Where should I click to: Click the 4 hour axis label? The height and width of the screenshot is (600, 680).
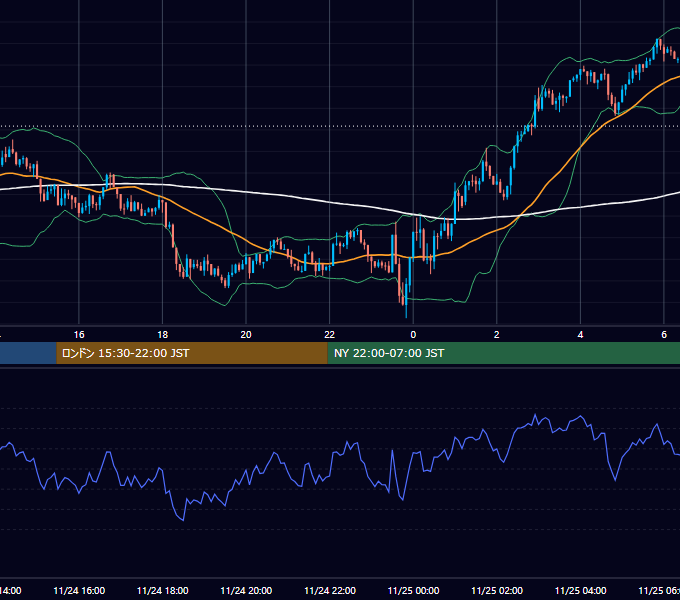coord(580,335)
